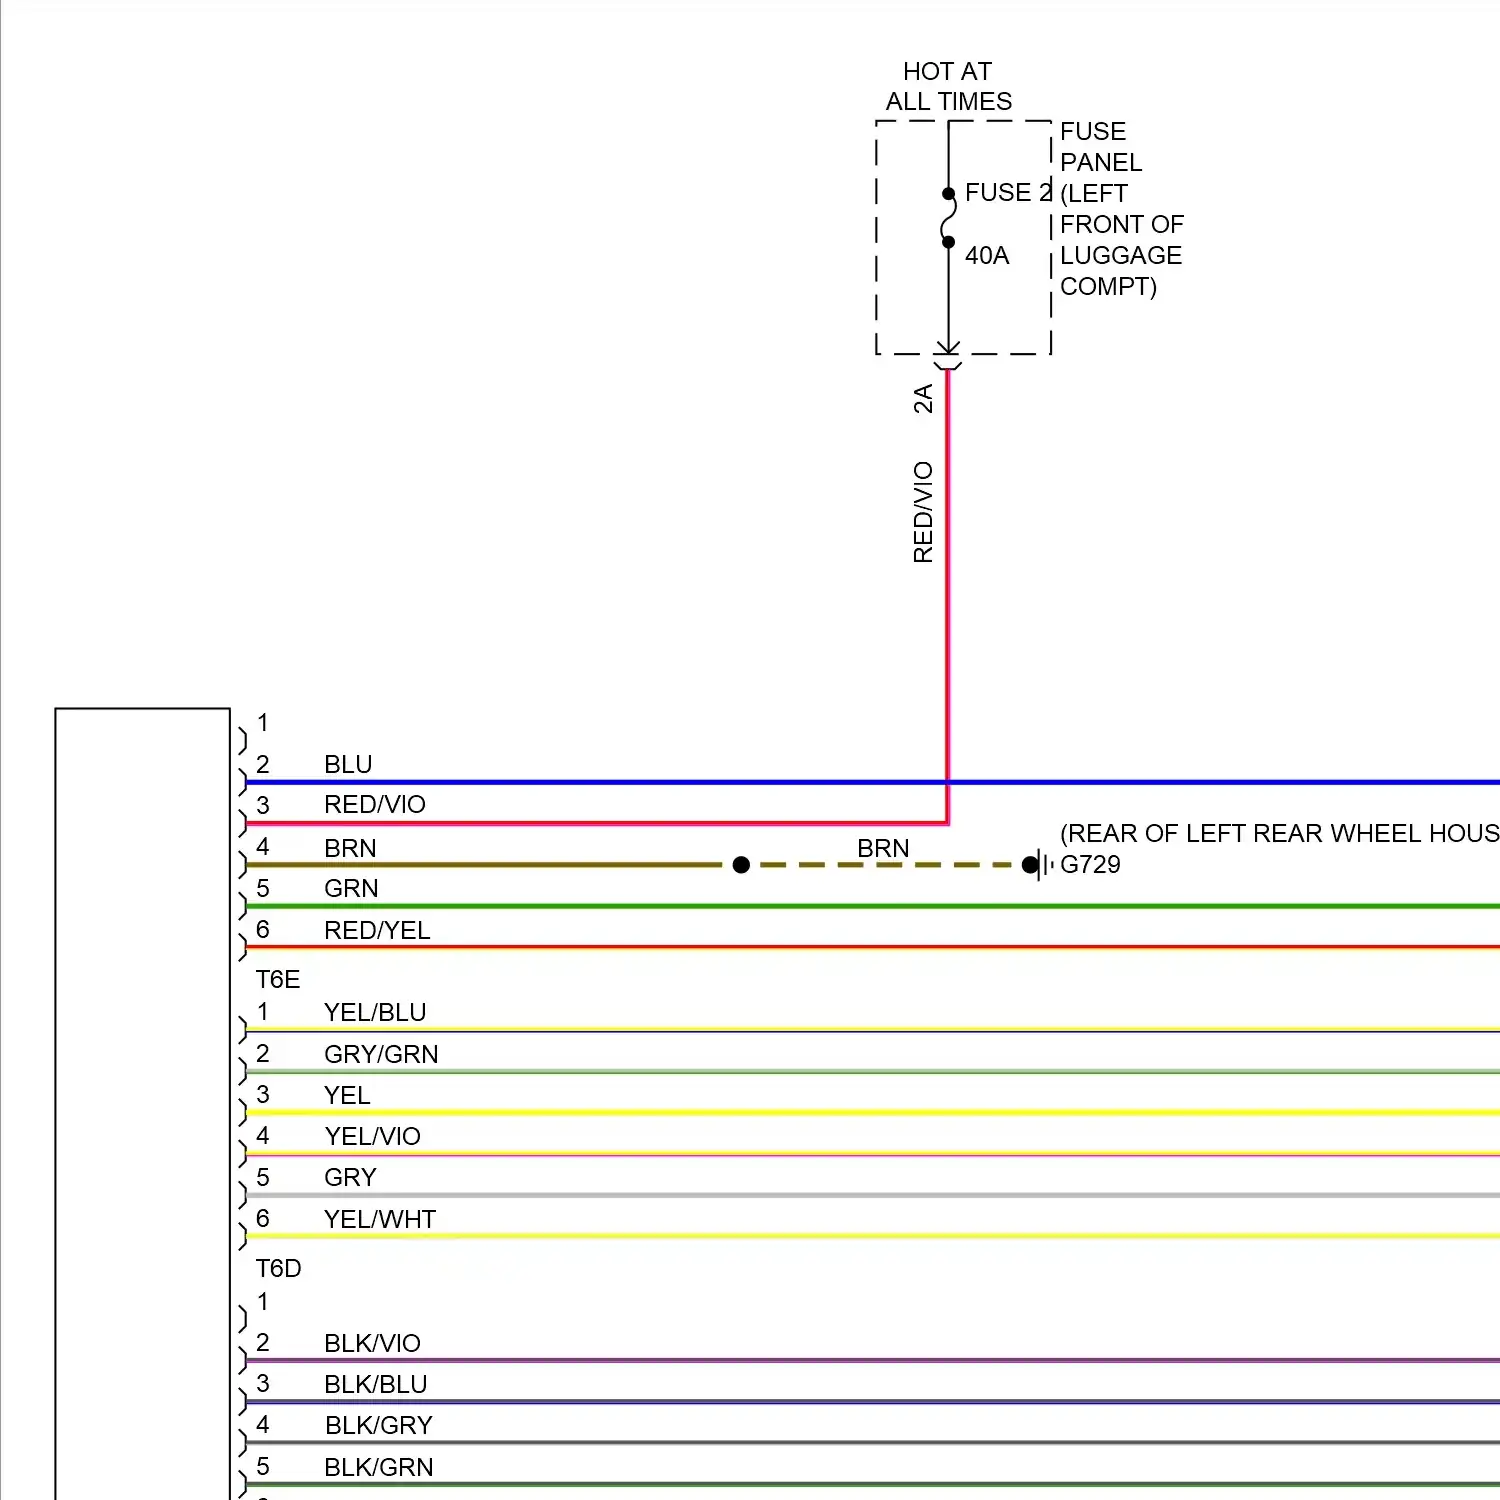Click the splice dot on brown wire

[x=741, y=865]
